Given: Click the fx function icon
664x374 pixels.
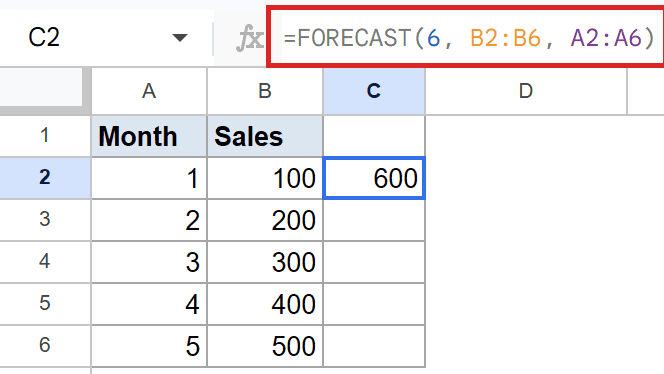Looking at the screenshot, I should pyautogui.click(x=250, y=38).
